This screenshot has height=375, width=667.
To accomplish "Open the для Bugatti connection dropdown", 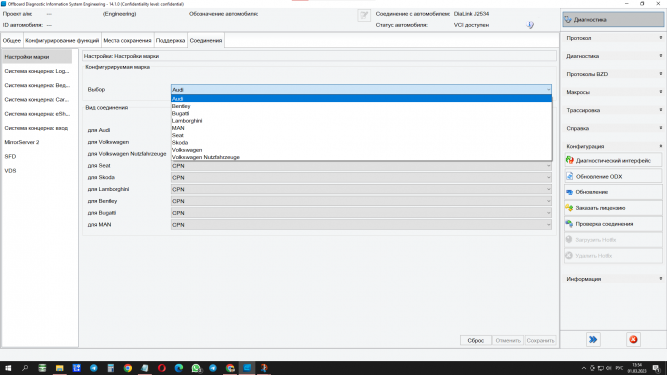I will [x=361, y=213].
